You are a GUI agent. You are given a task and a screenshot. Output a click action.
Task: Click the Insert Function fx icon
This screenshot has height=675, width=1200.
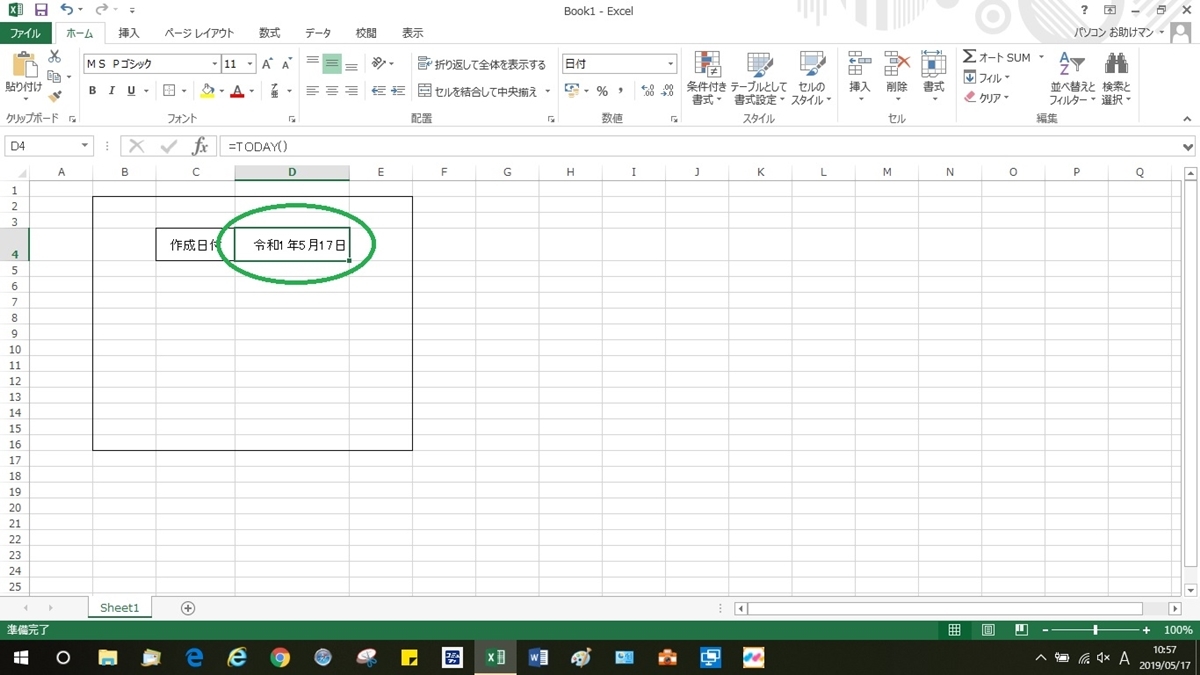(x=200, y=146)
